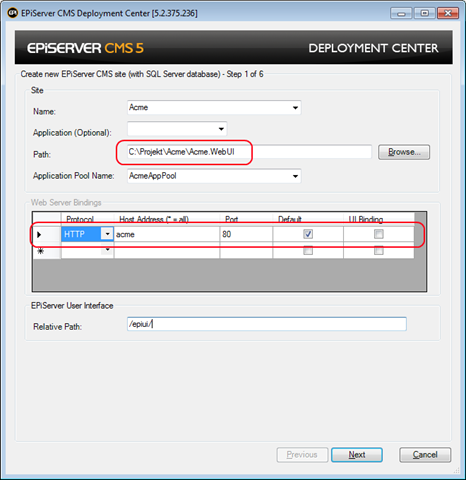The height and width of the screenshot is (480, 466).
Task: Maximize the Deployment Center window
Action: [x=425, y=13]
